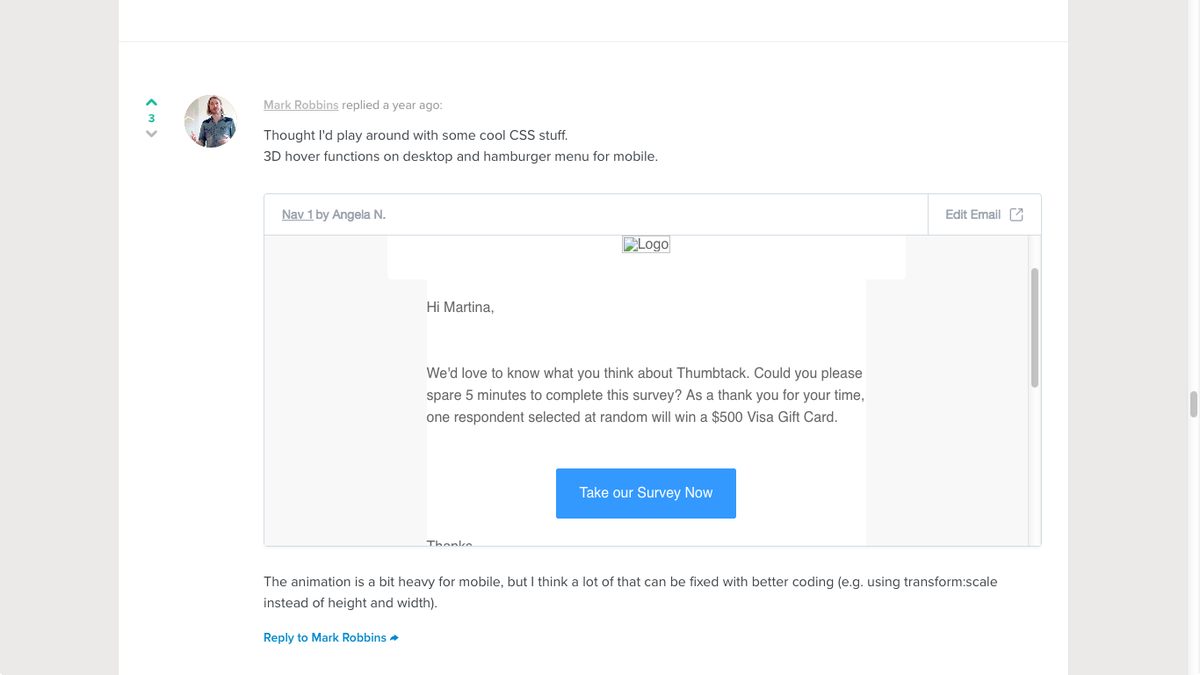Screen dimensions: 1200x675
Task: Click the Take our Survey Now button
Action: click(646, 493)
